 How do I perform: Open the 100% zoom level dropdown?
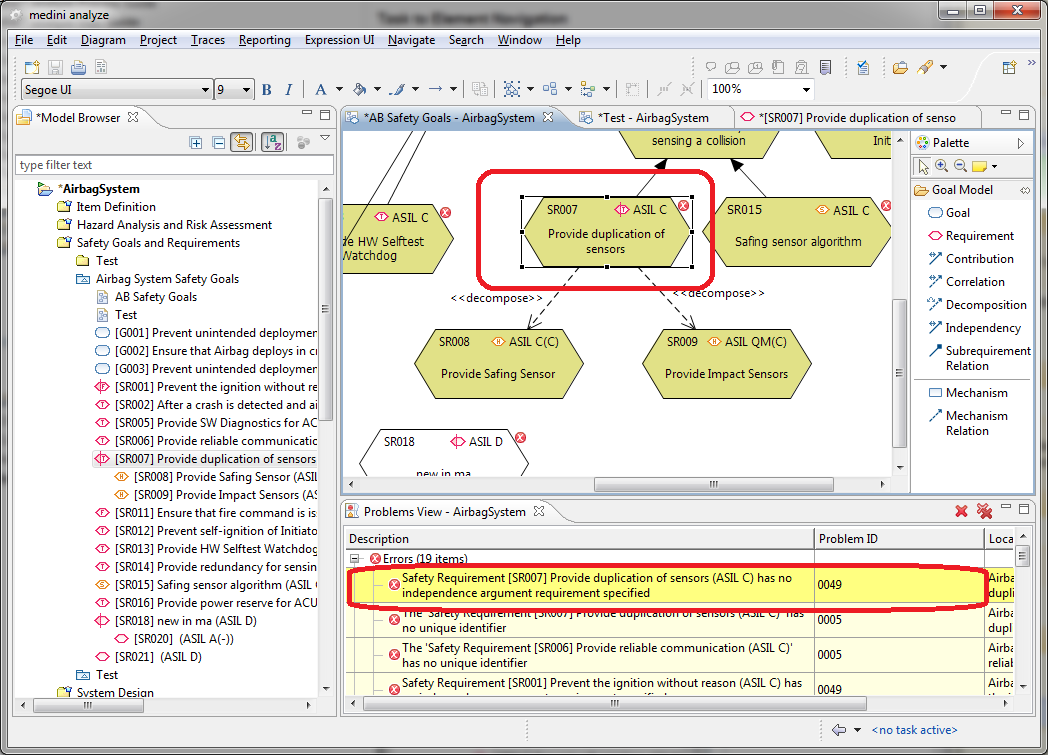click(x=806, y=90)
